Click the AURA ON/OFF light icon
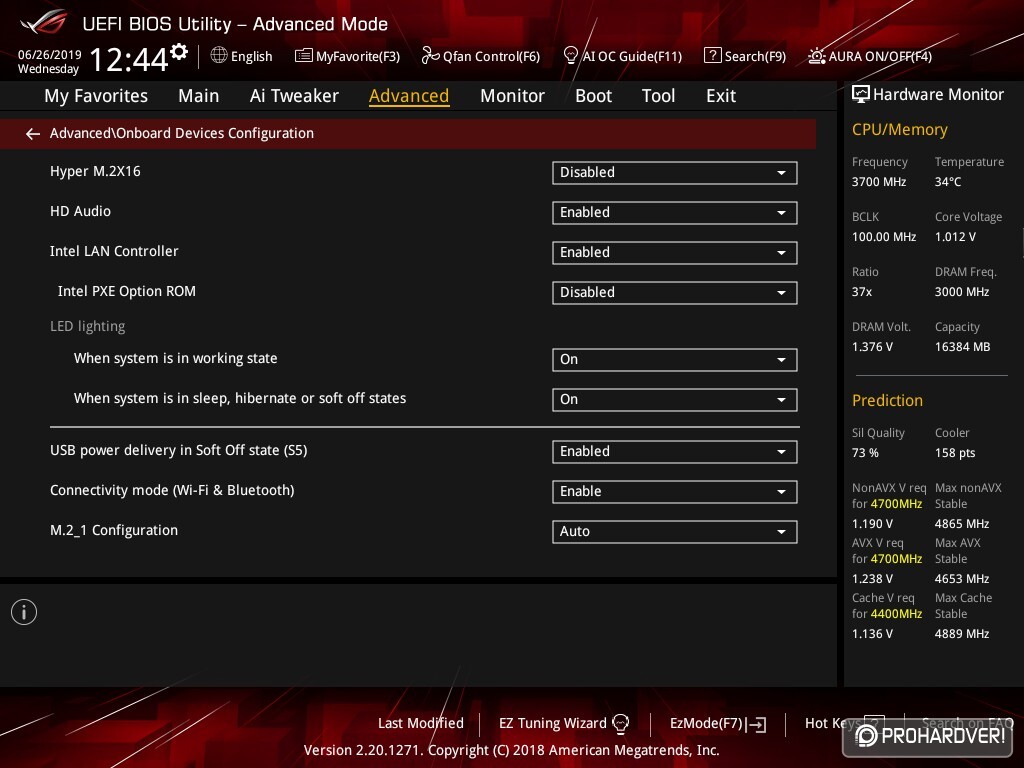Viewport: 1024px width, 768px height. [x=816, y=56]
